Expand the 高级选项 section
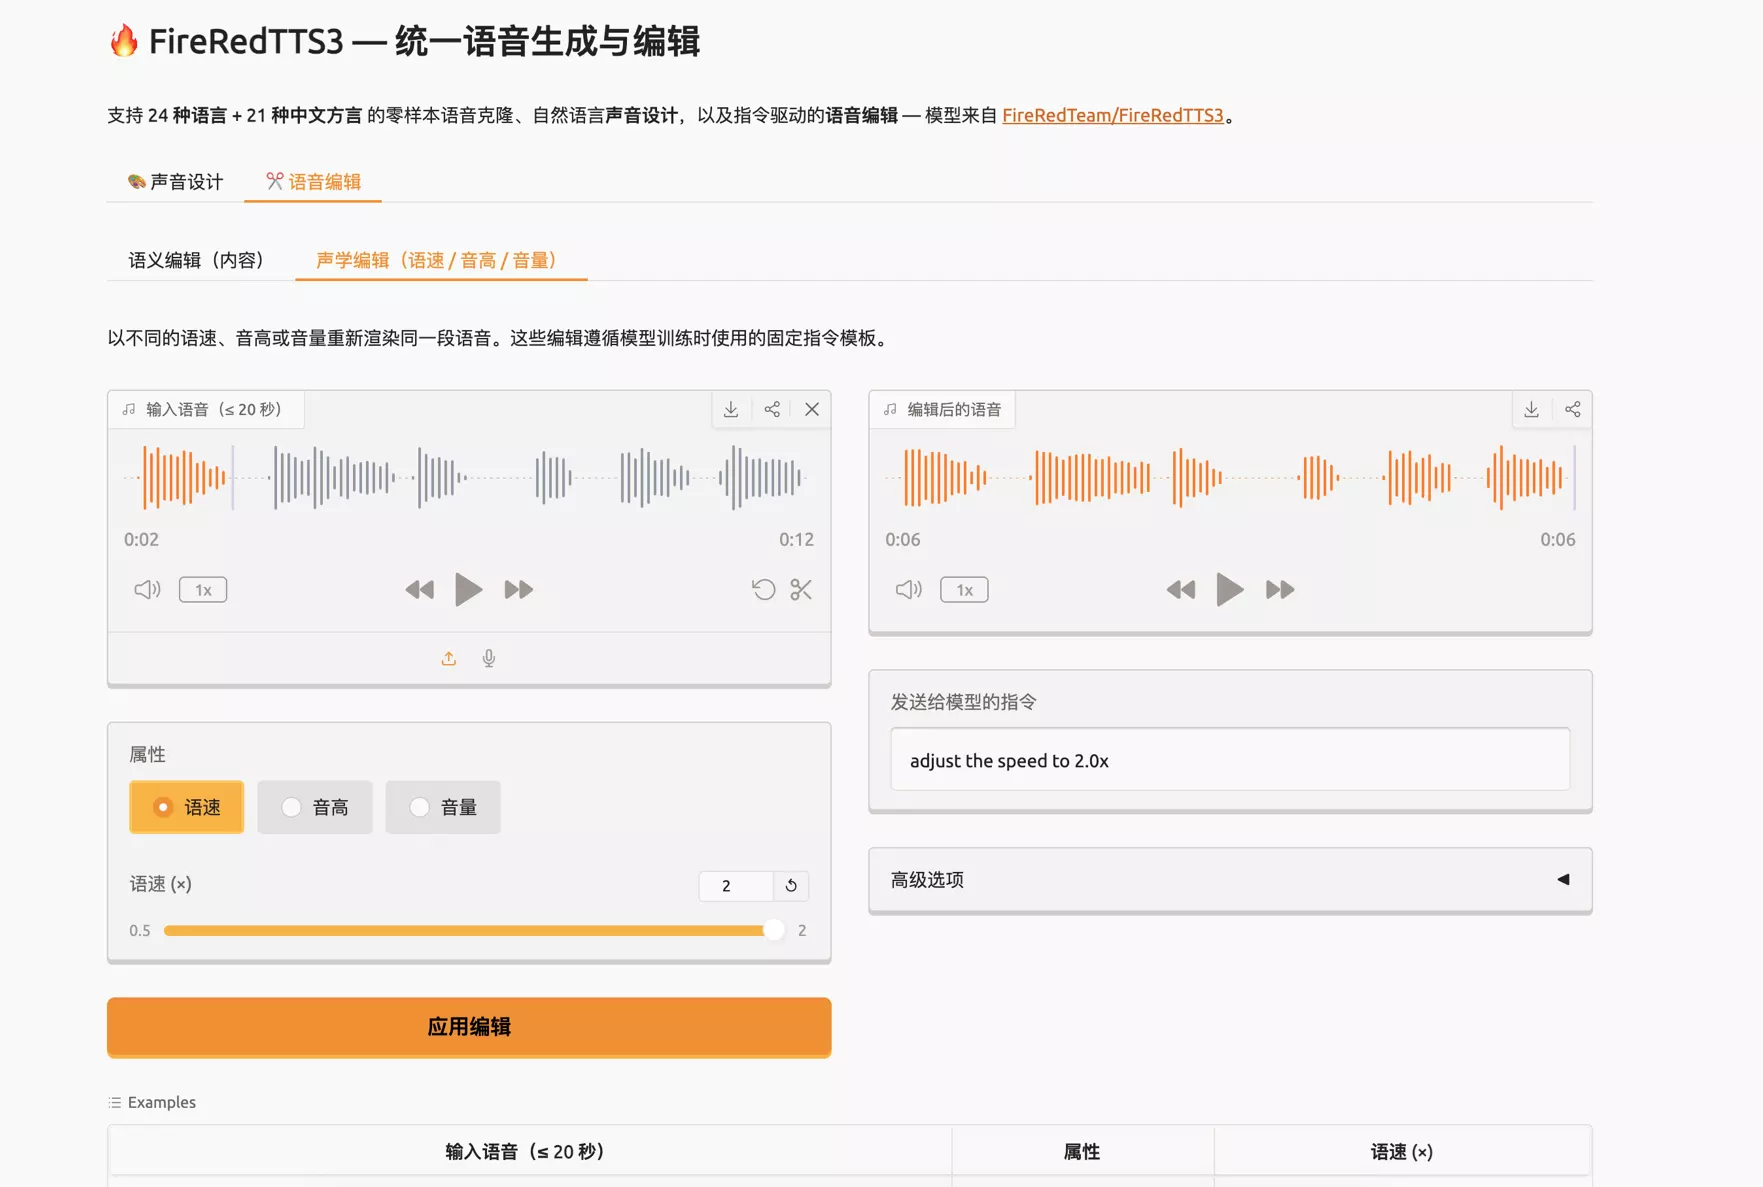Screen dimensions: 1763x1187 (1230, 880)
